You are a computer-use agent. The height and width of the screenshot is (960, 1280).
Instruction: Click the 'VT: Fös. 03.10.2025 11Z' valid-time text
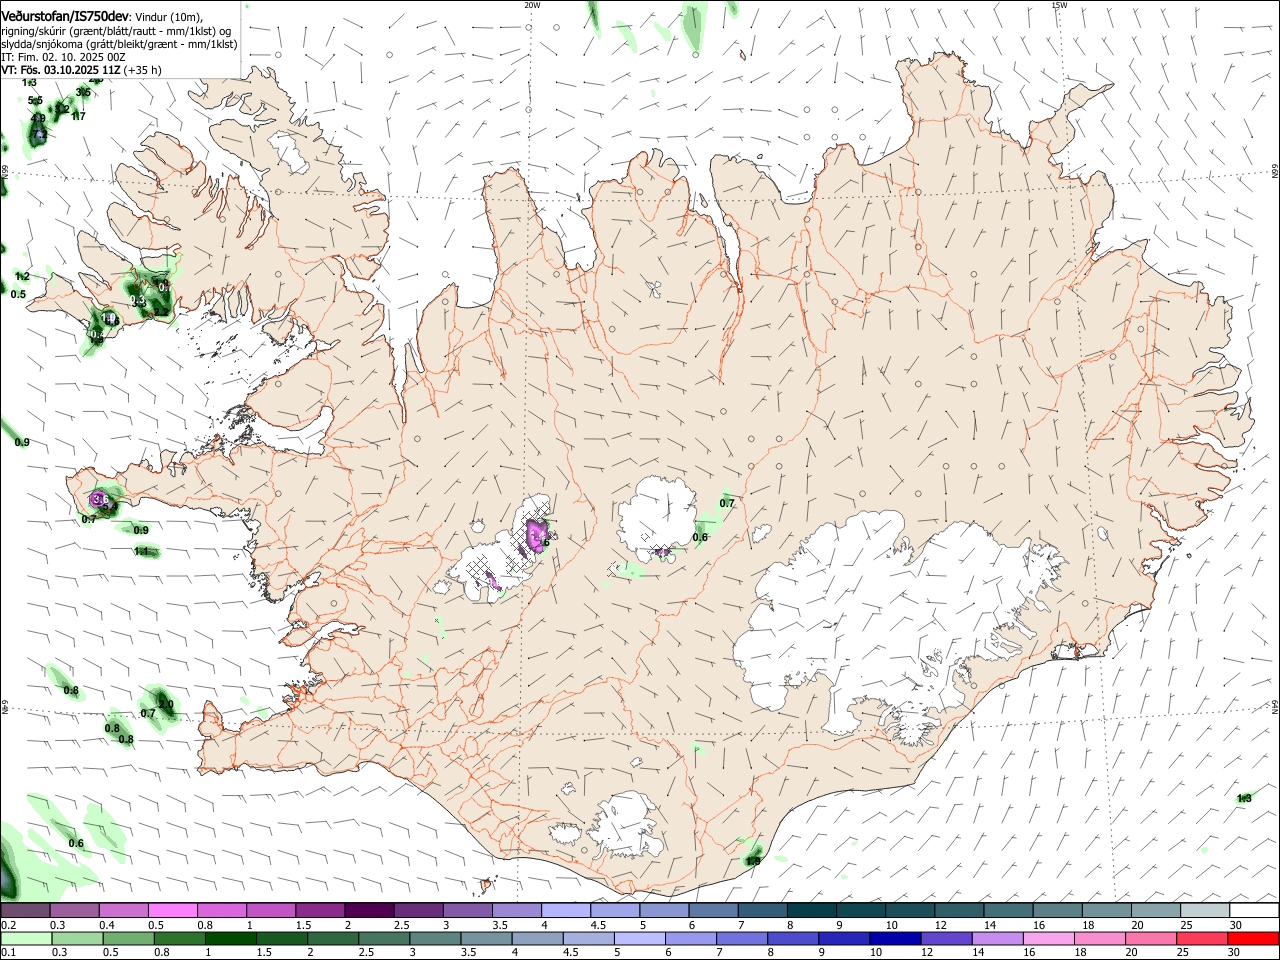click(61, 70)
